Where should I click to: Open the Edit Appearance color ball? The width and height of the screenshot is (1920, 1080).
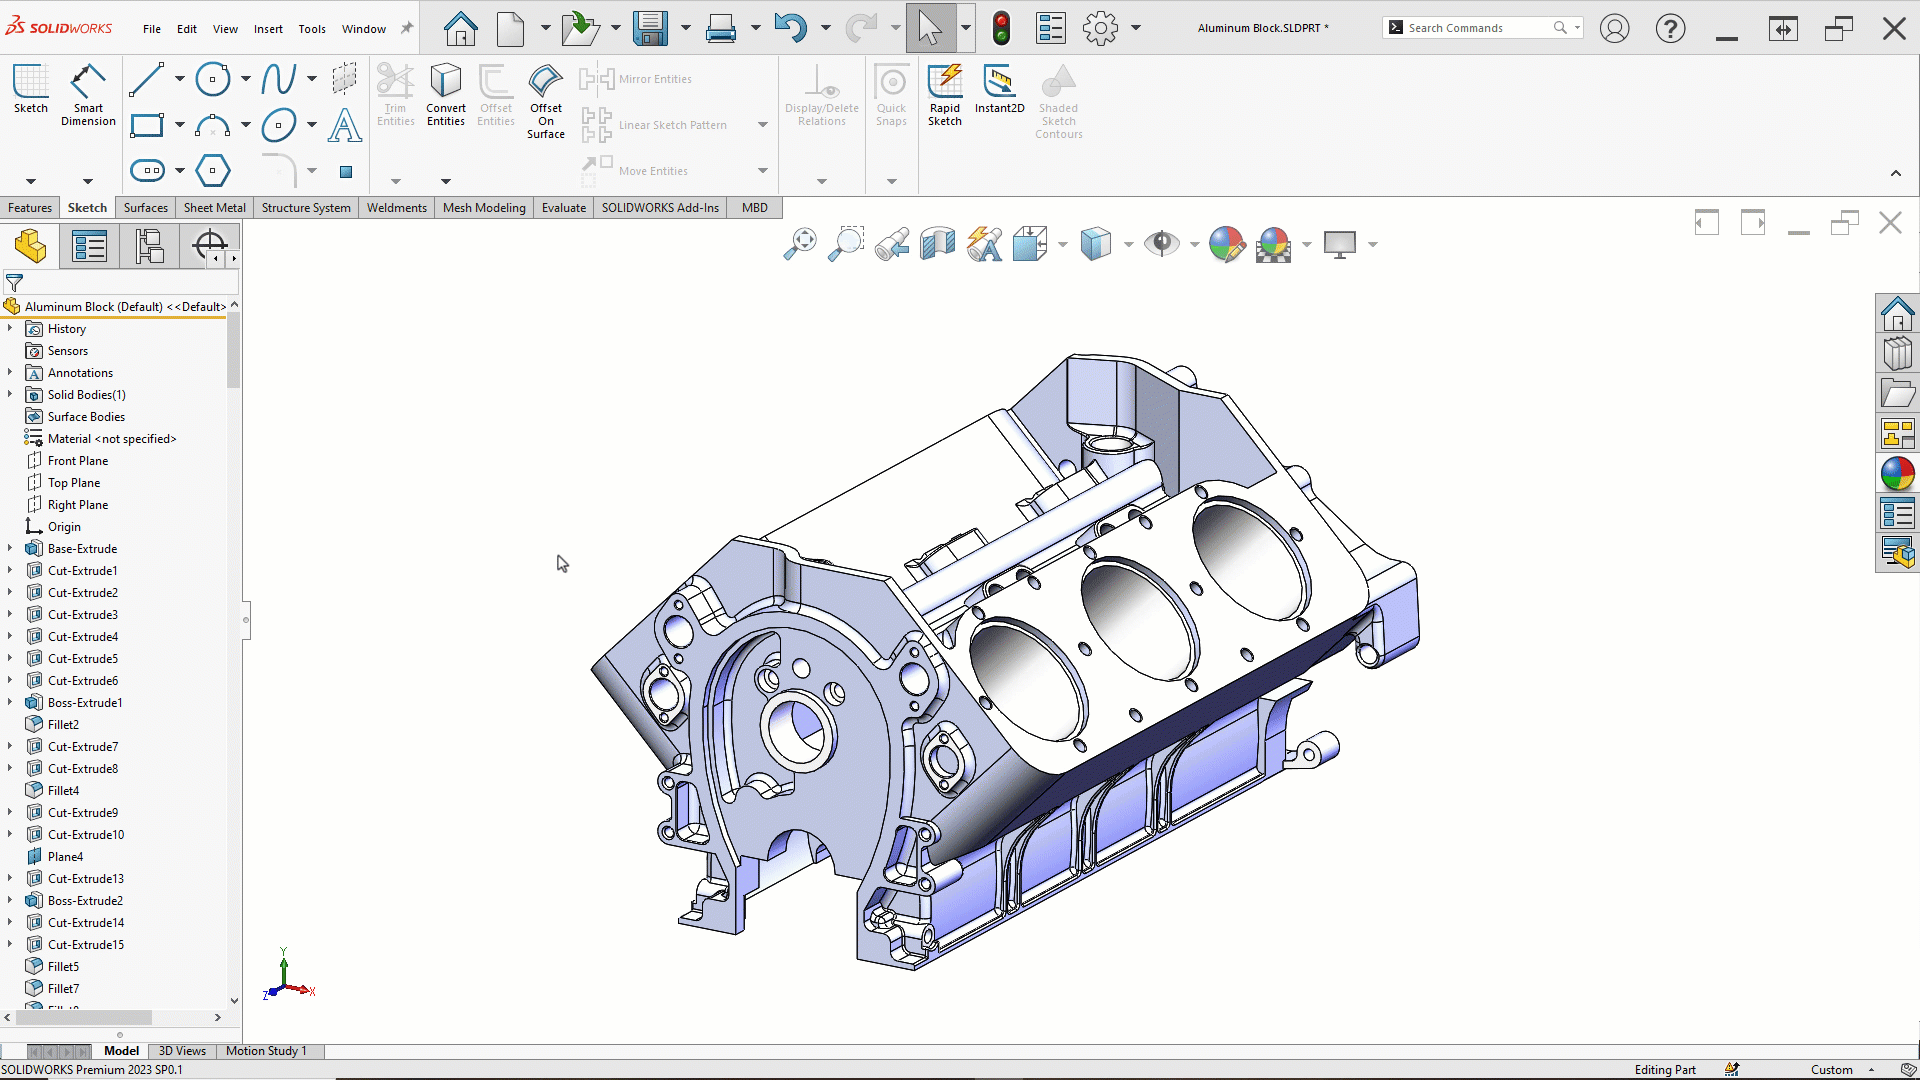click(x=1226, y=244)
